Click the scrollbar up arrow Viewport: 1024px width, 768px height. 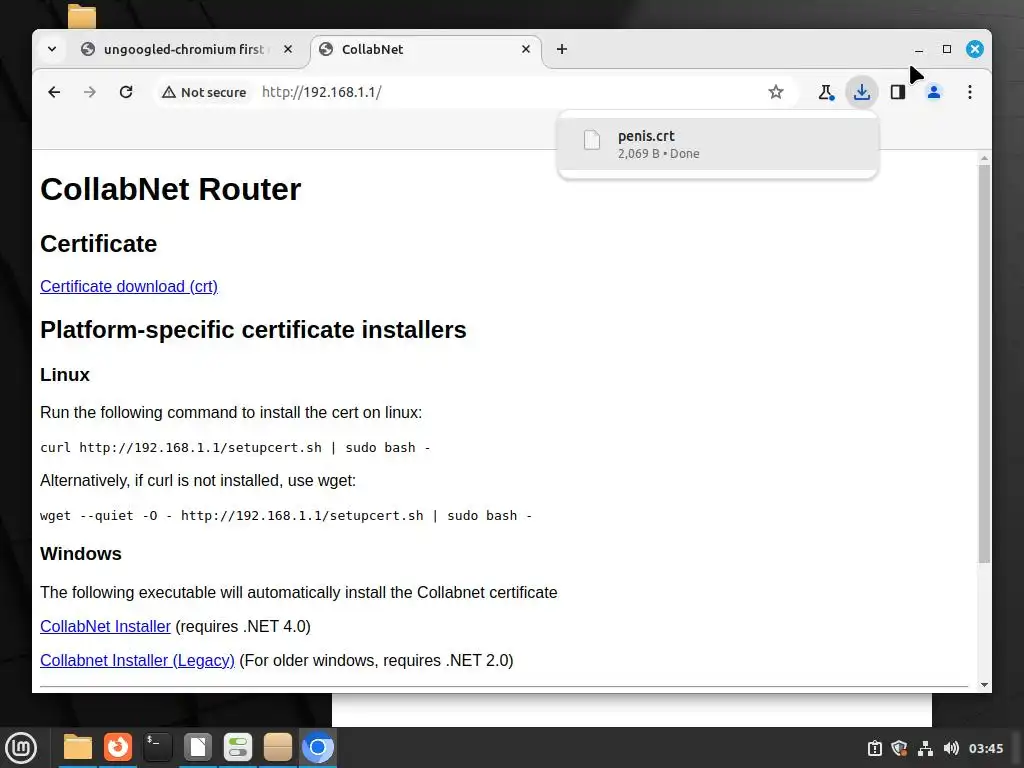click(984, 158)
